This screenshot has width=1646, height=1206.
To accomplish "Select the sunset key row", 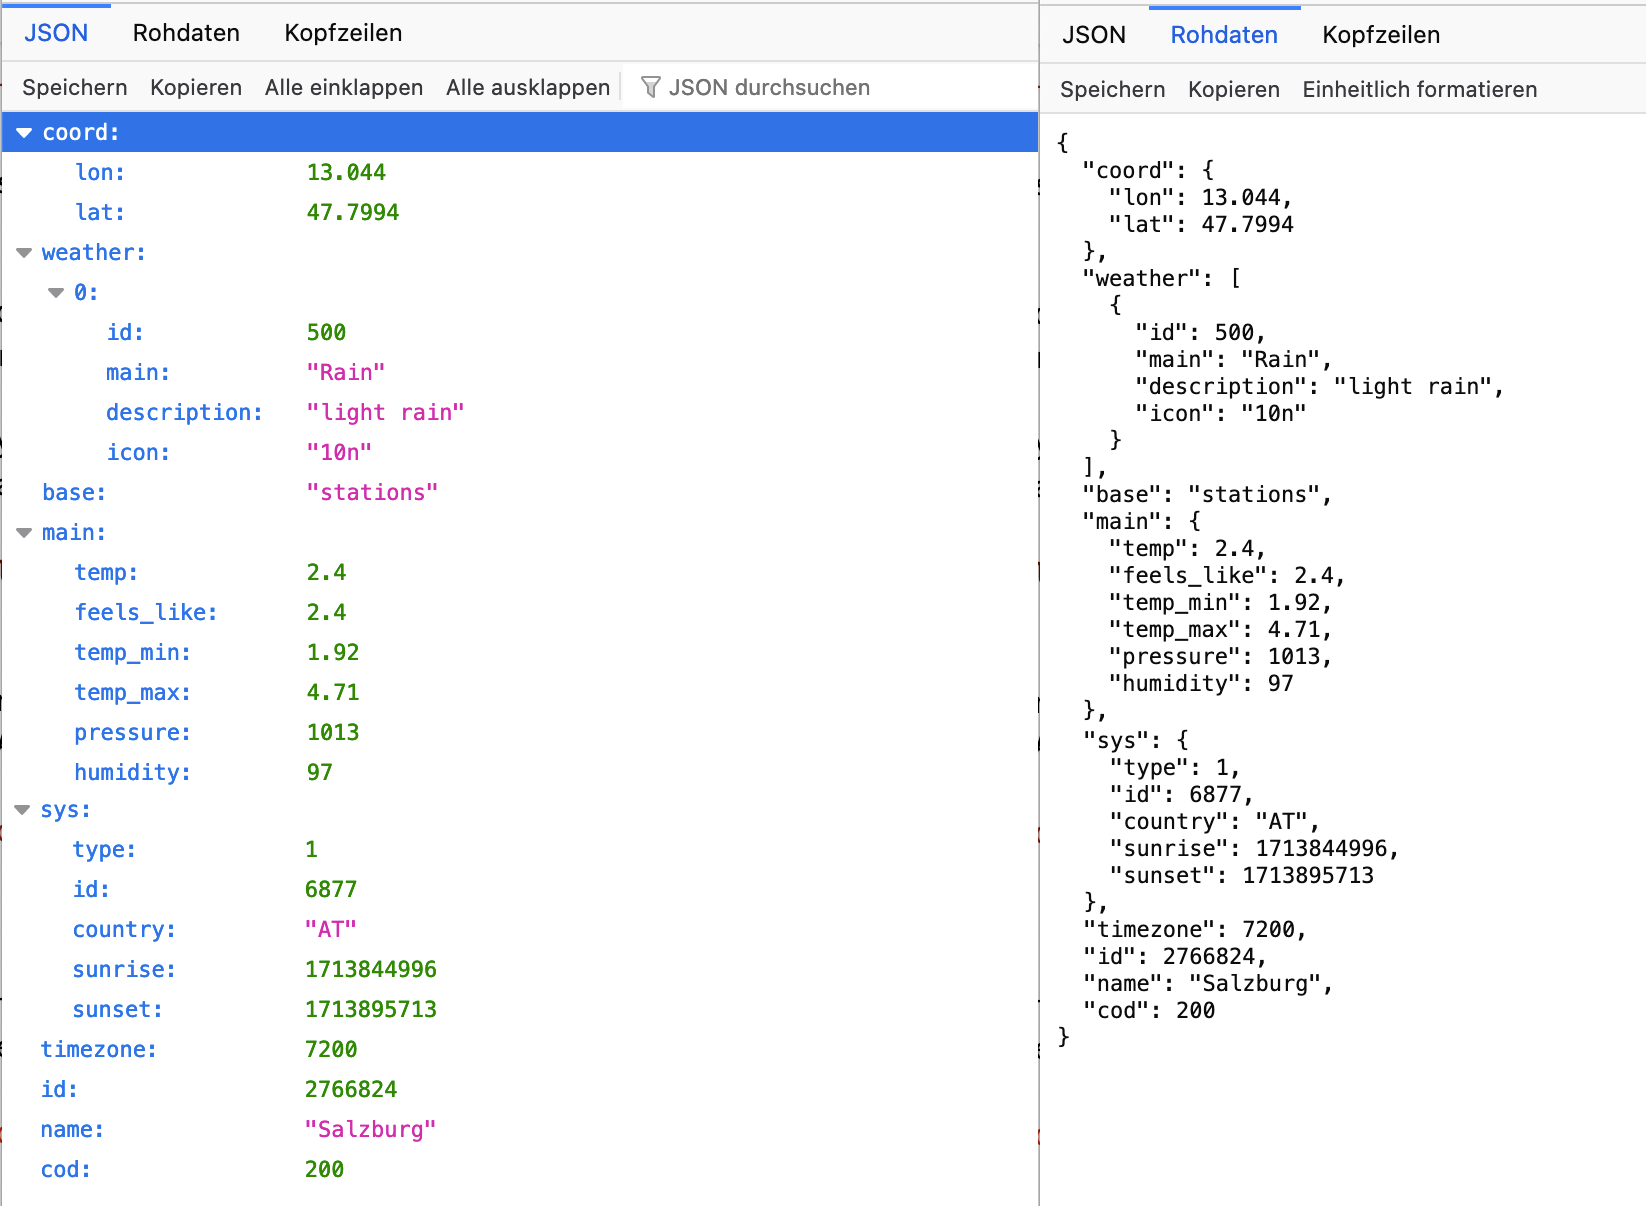I will (520, 1010).
